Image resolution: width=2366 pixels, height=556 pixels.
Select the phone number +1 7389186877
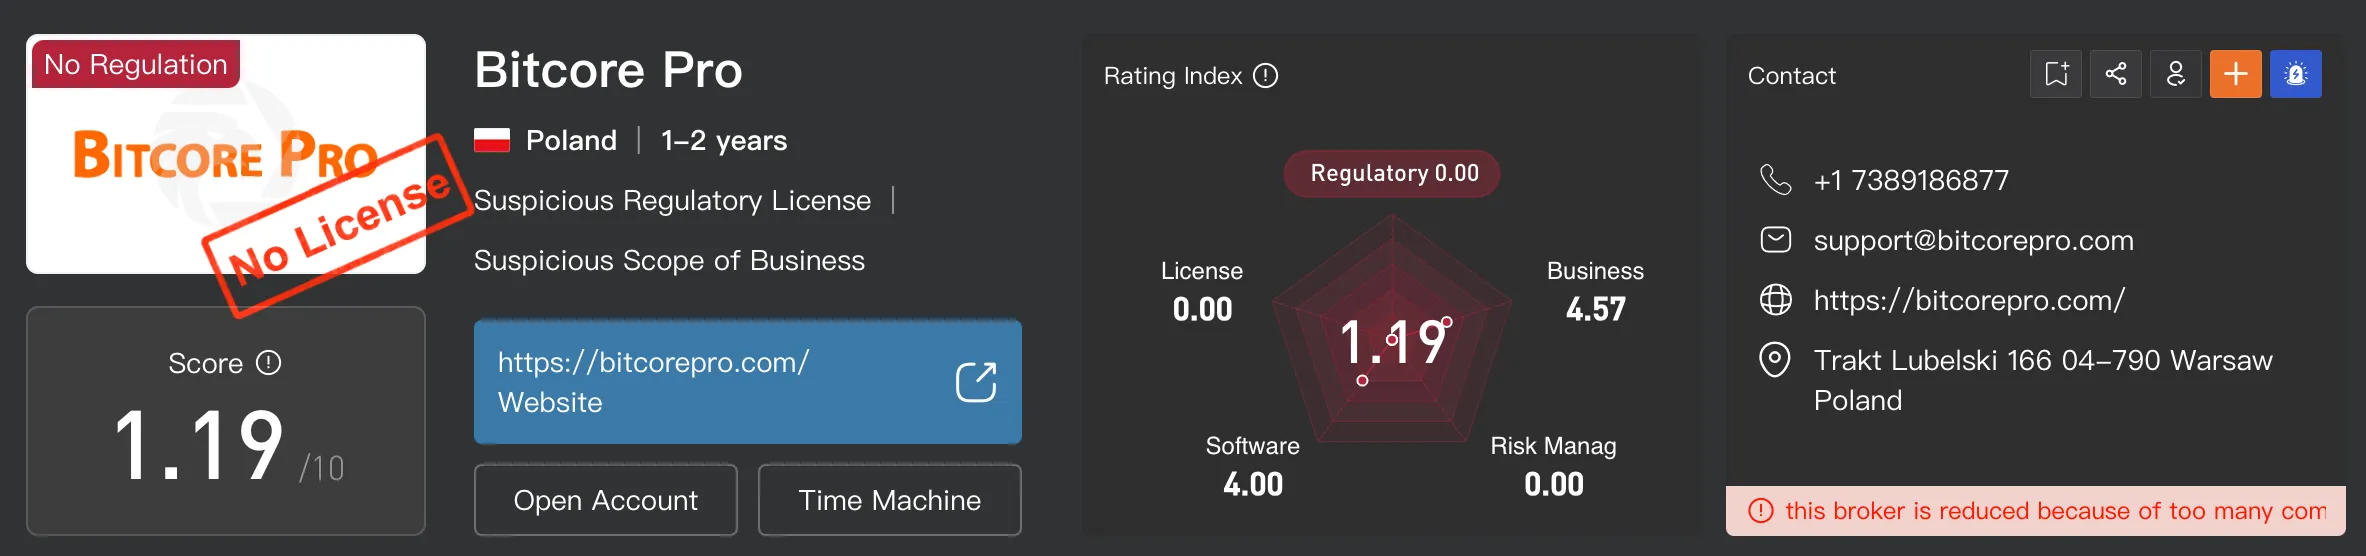1912,180
